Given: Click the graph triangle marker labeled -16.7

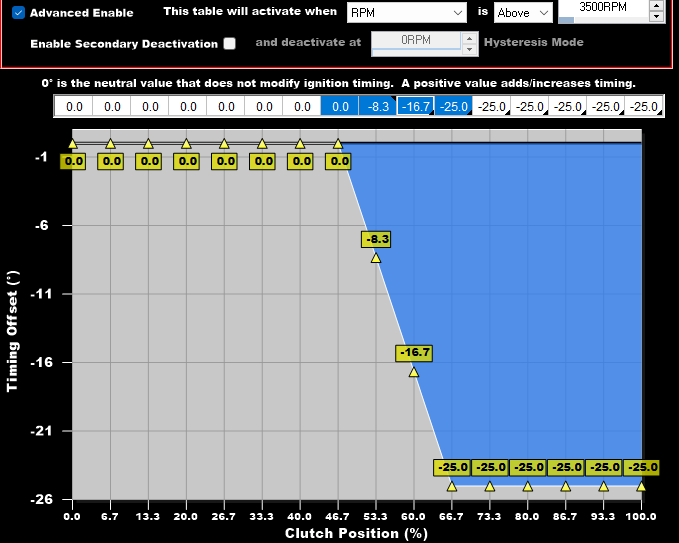Looking at the screenshot, I should click(x=414, y=371).
